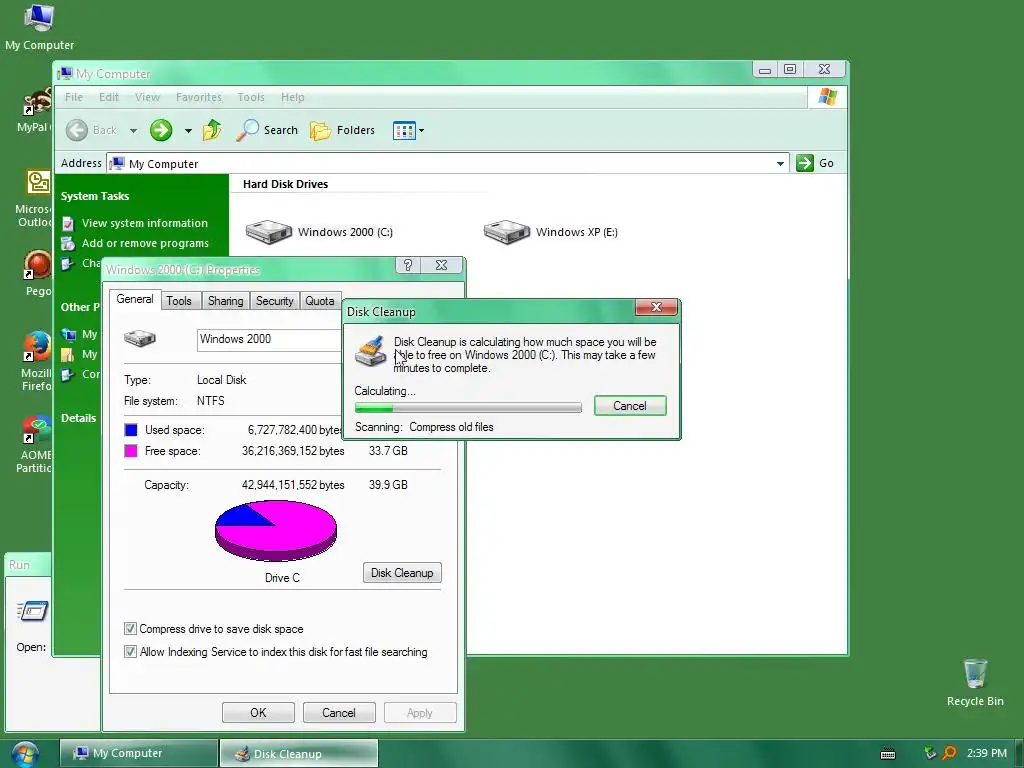
Task: Open the Views icon in toolbar
Action: coord(404,131)
